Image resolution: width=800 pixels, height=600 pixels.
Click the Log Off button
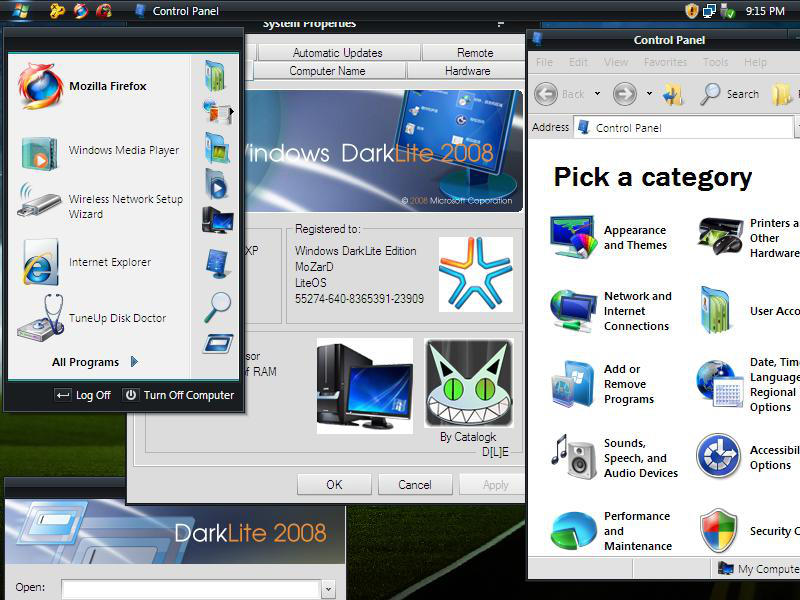pos(84,395)
